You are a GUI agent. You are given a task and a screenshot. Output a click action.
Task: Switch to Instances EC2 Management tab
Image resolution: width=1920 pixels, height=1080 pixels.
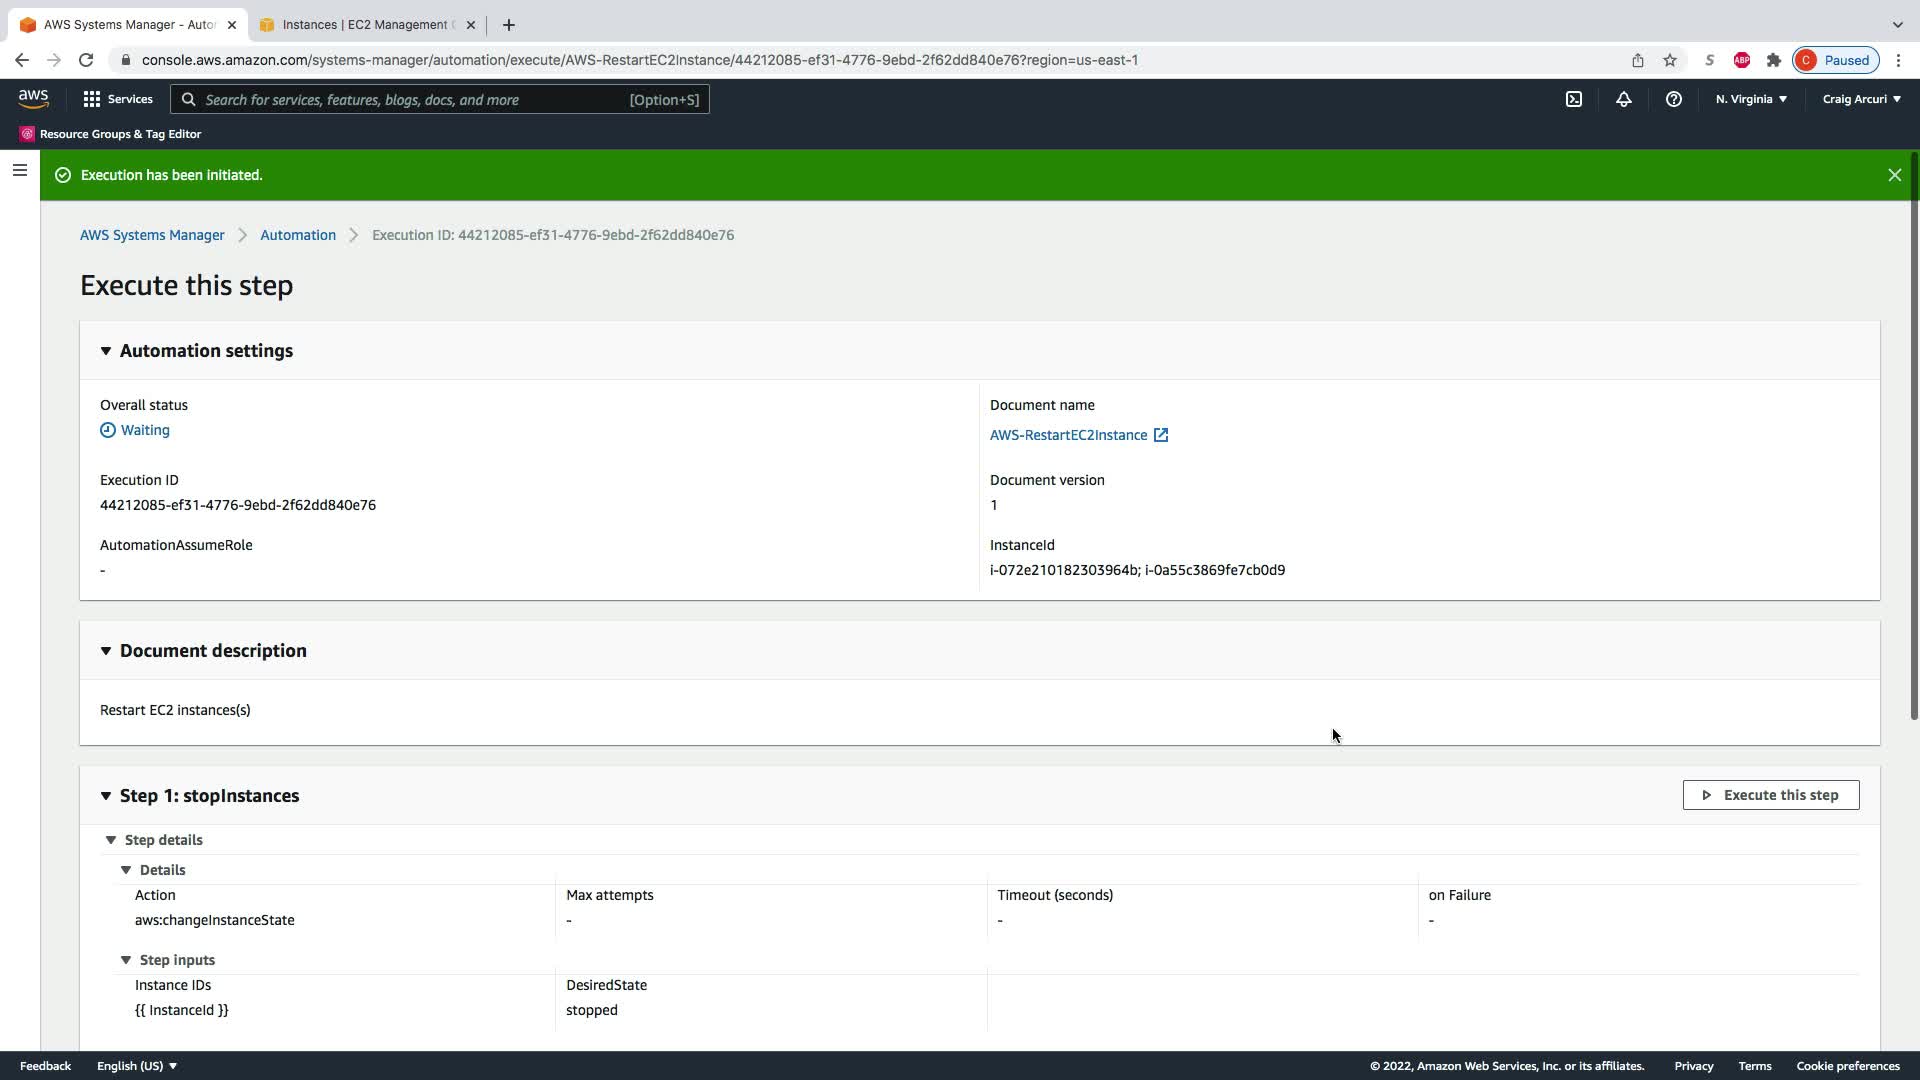366,25
